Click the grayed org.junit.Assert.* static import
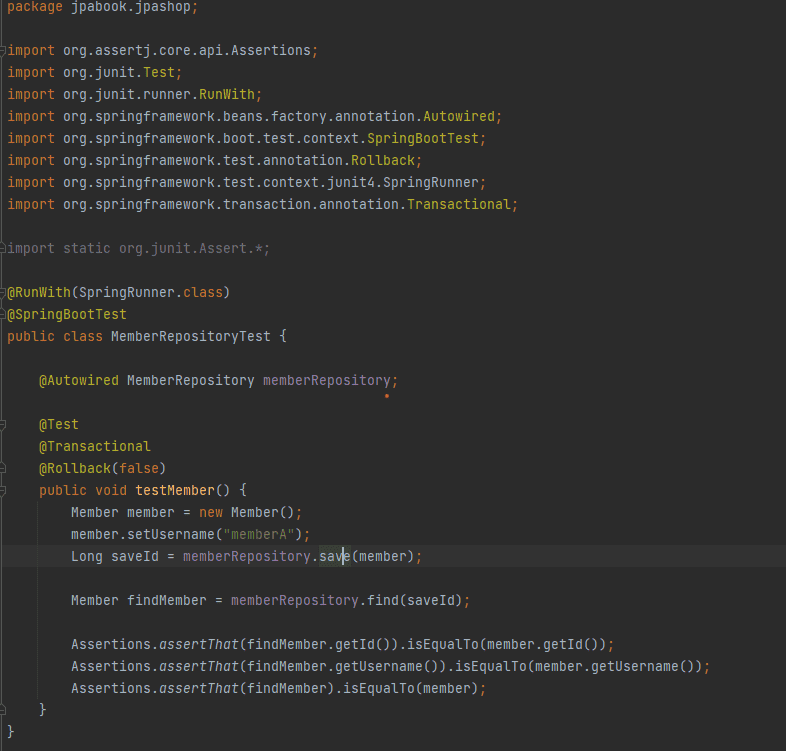This screenshot has height=751, width=786. pos(190,249)
